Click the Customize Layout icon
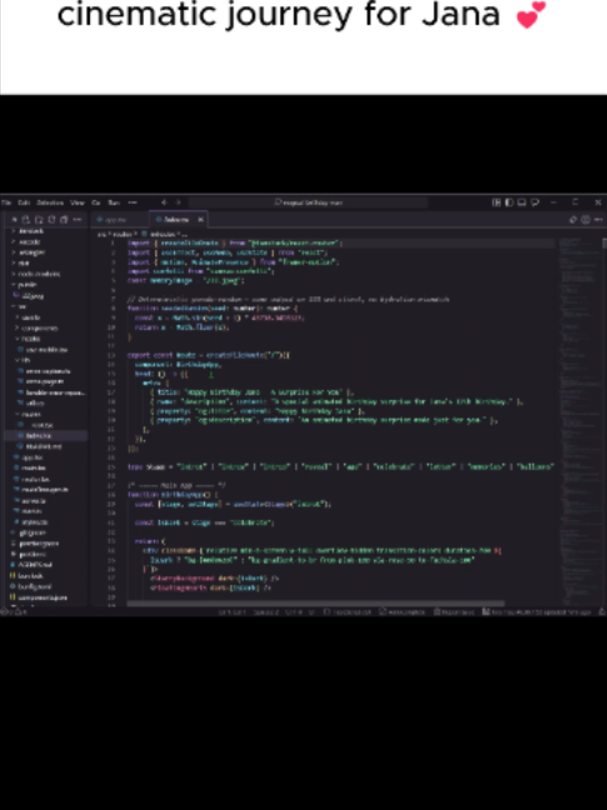Image resolution: width=607 pixels, height=810 pixels. [496, 202]
